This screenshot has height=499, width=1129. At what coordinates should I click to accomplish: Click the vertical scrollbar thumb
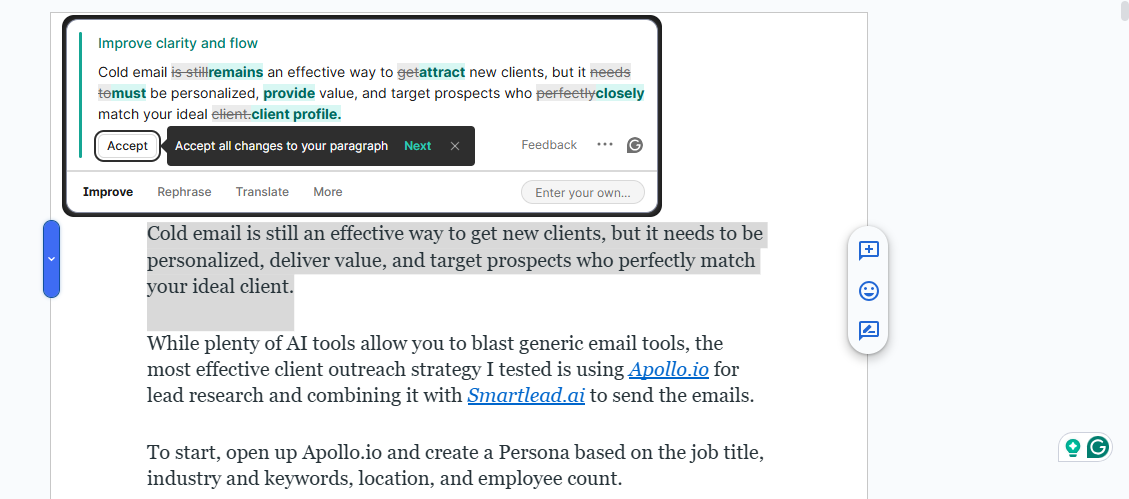point(1124,10)
